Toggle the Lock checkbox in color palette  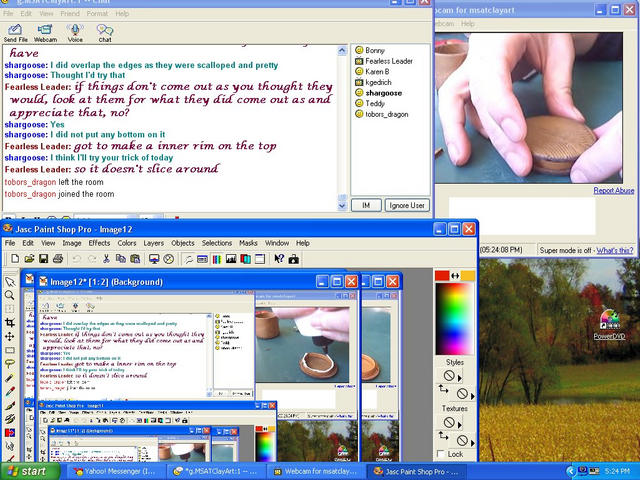(441, 454)
